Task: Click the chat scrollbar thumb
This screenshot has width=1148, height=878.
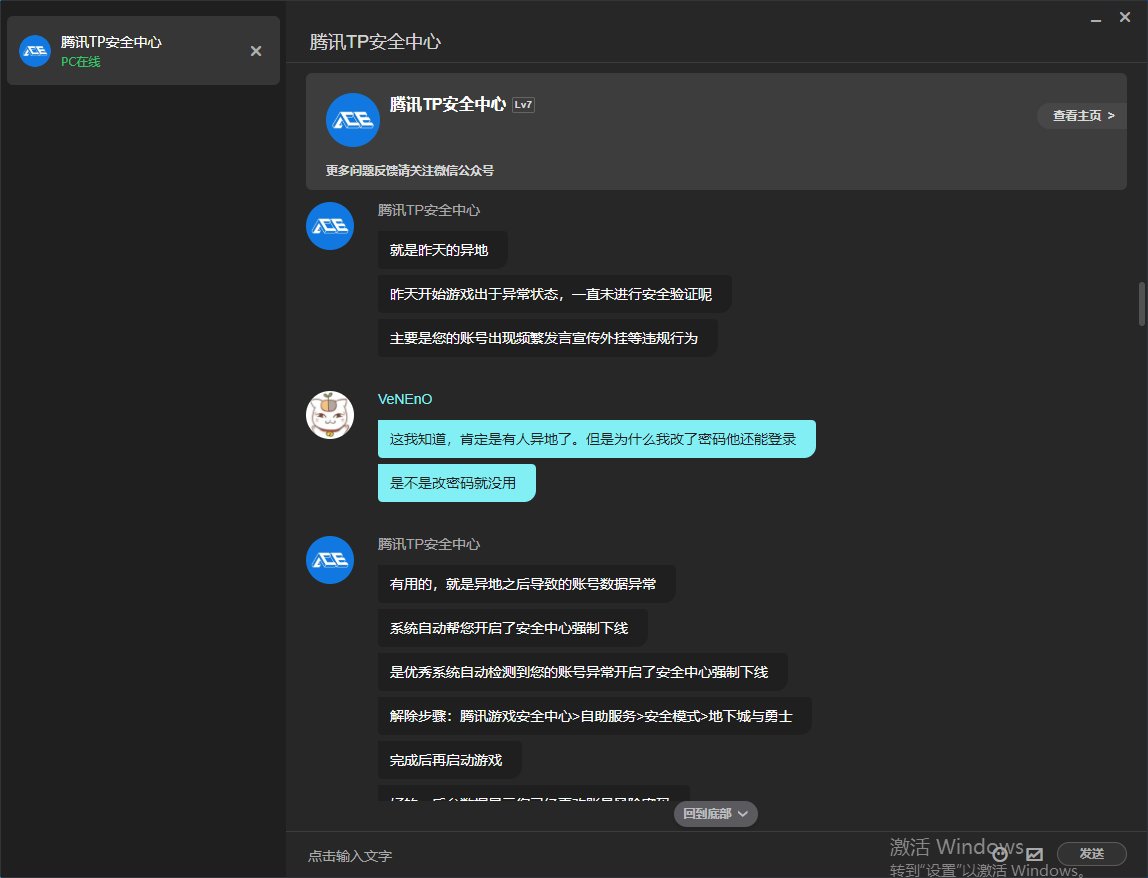Action: tap(1141, 304)
